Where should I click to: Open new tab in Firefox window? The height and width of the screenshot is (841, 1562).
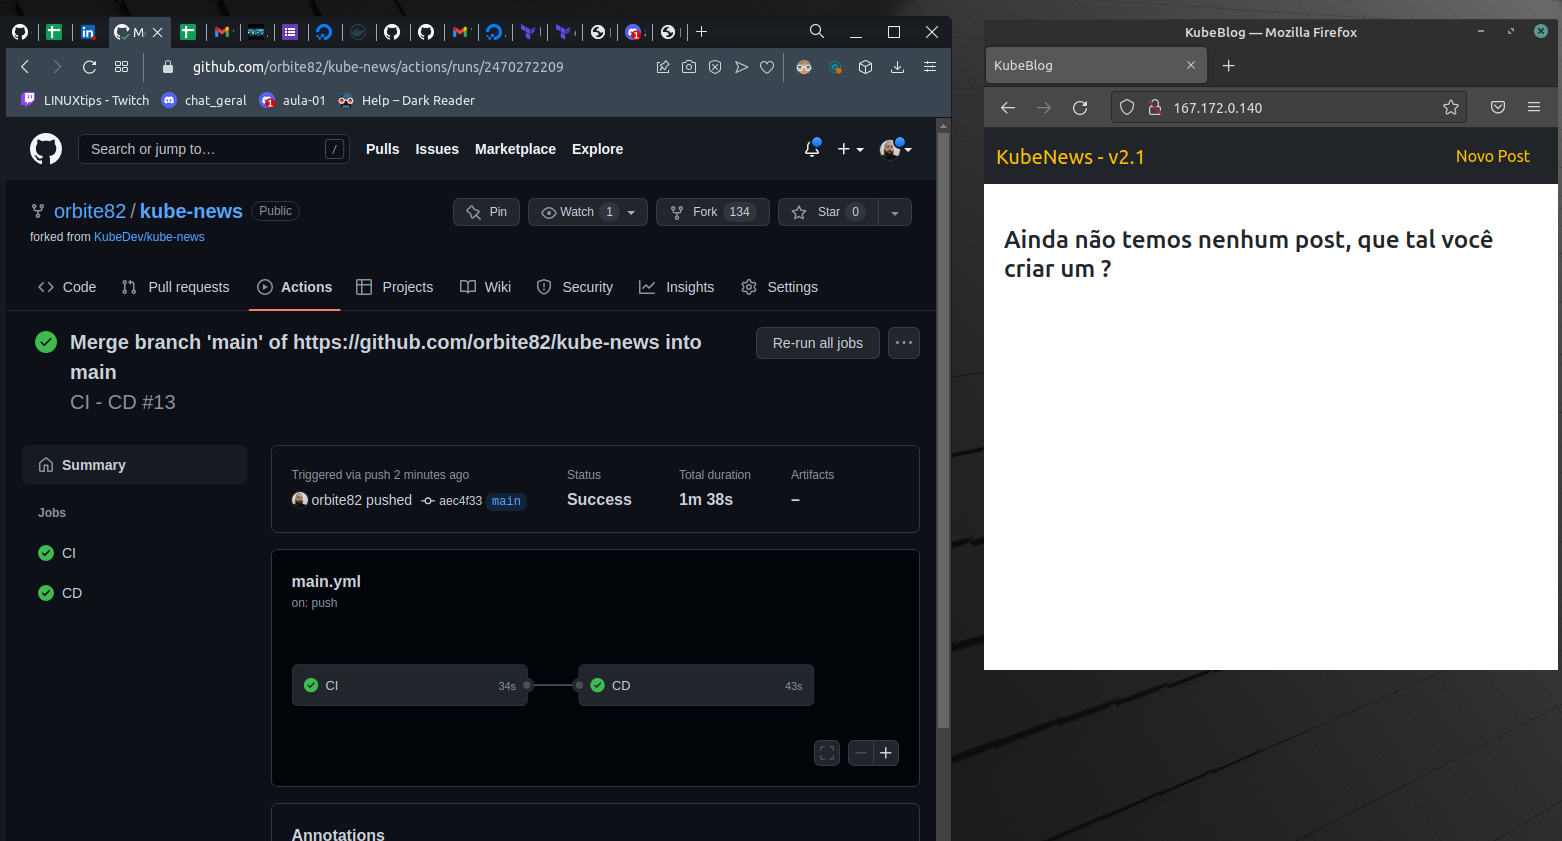(x=1229, y=65)
